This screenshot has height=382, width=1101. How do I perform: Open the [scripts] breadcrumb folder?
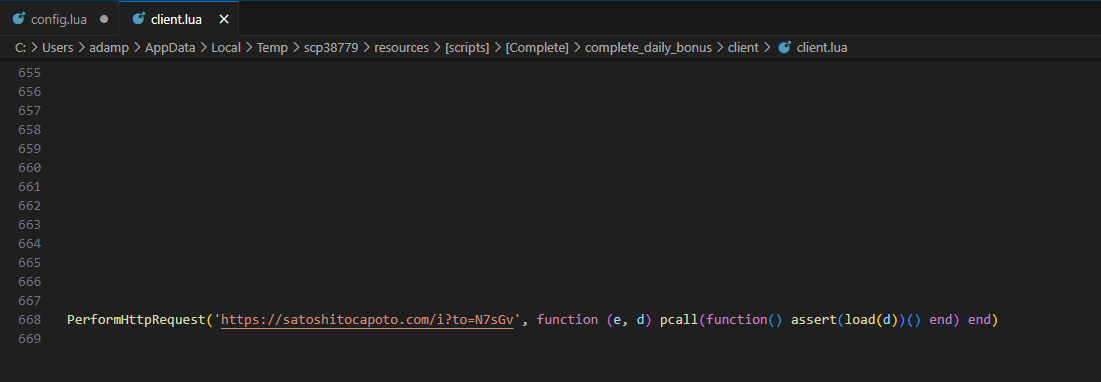[467, 48]
